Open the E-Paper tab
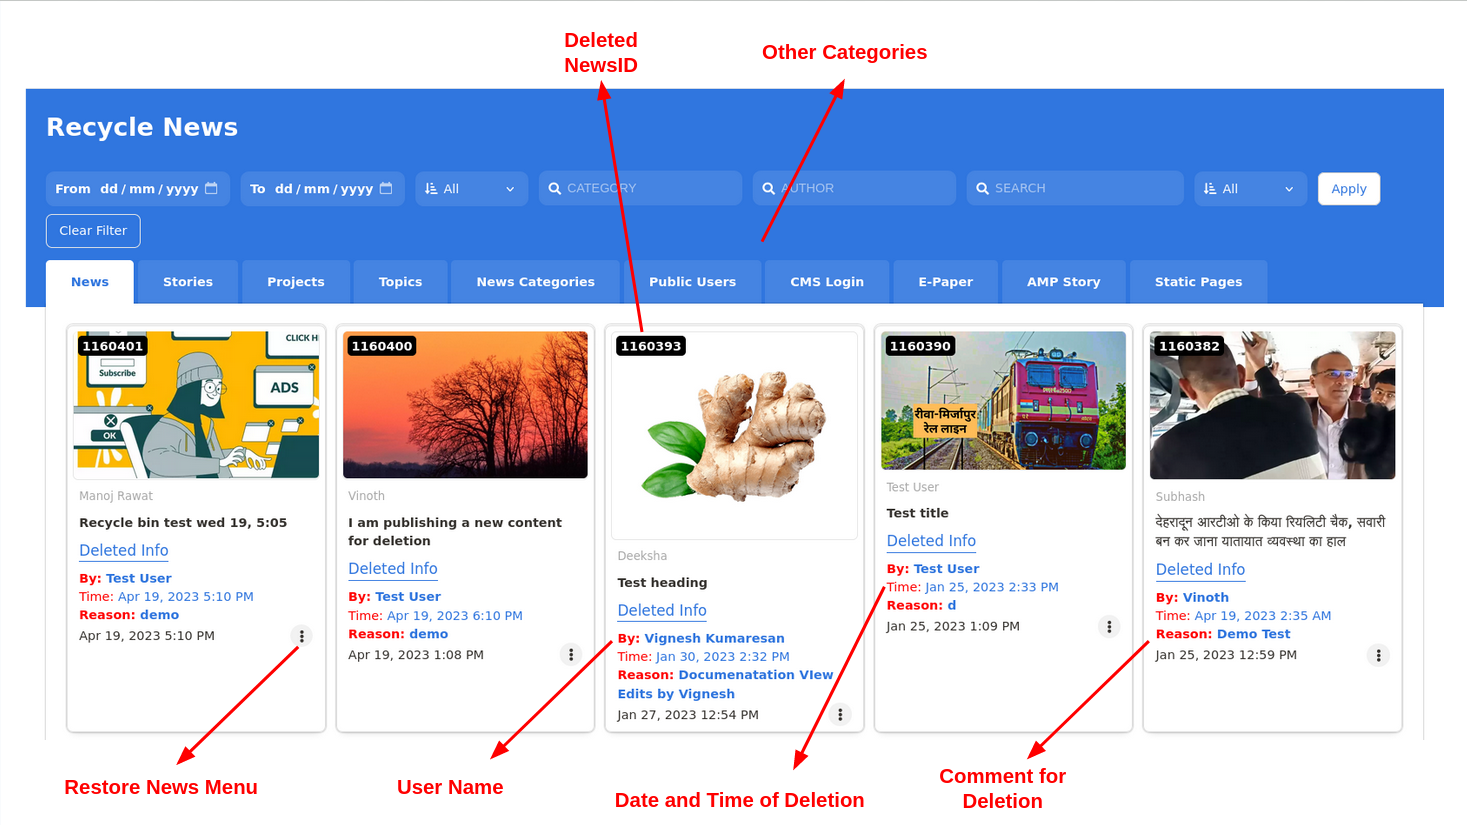 pyautogui.click(x=945, y=282)
